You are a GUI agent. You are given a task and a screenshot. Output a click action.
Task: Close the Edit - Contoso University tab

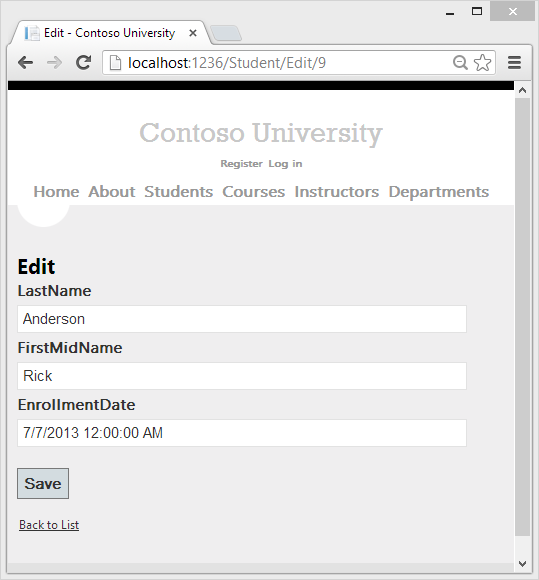(x=192, y=33)
